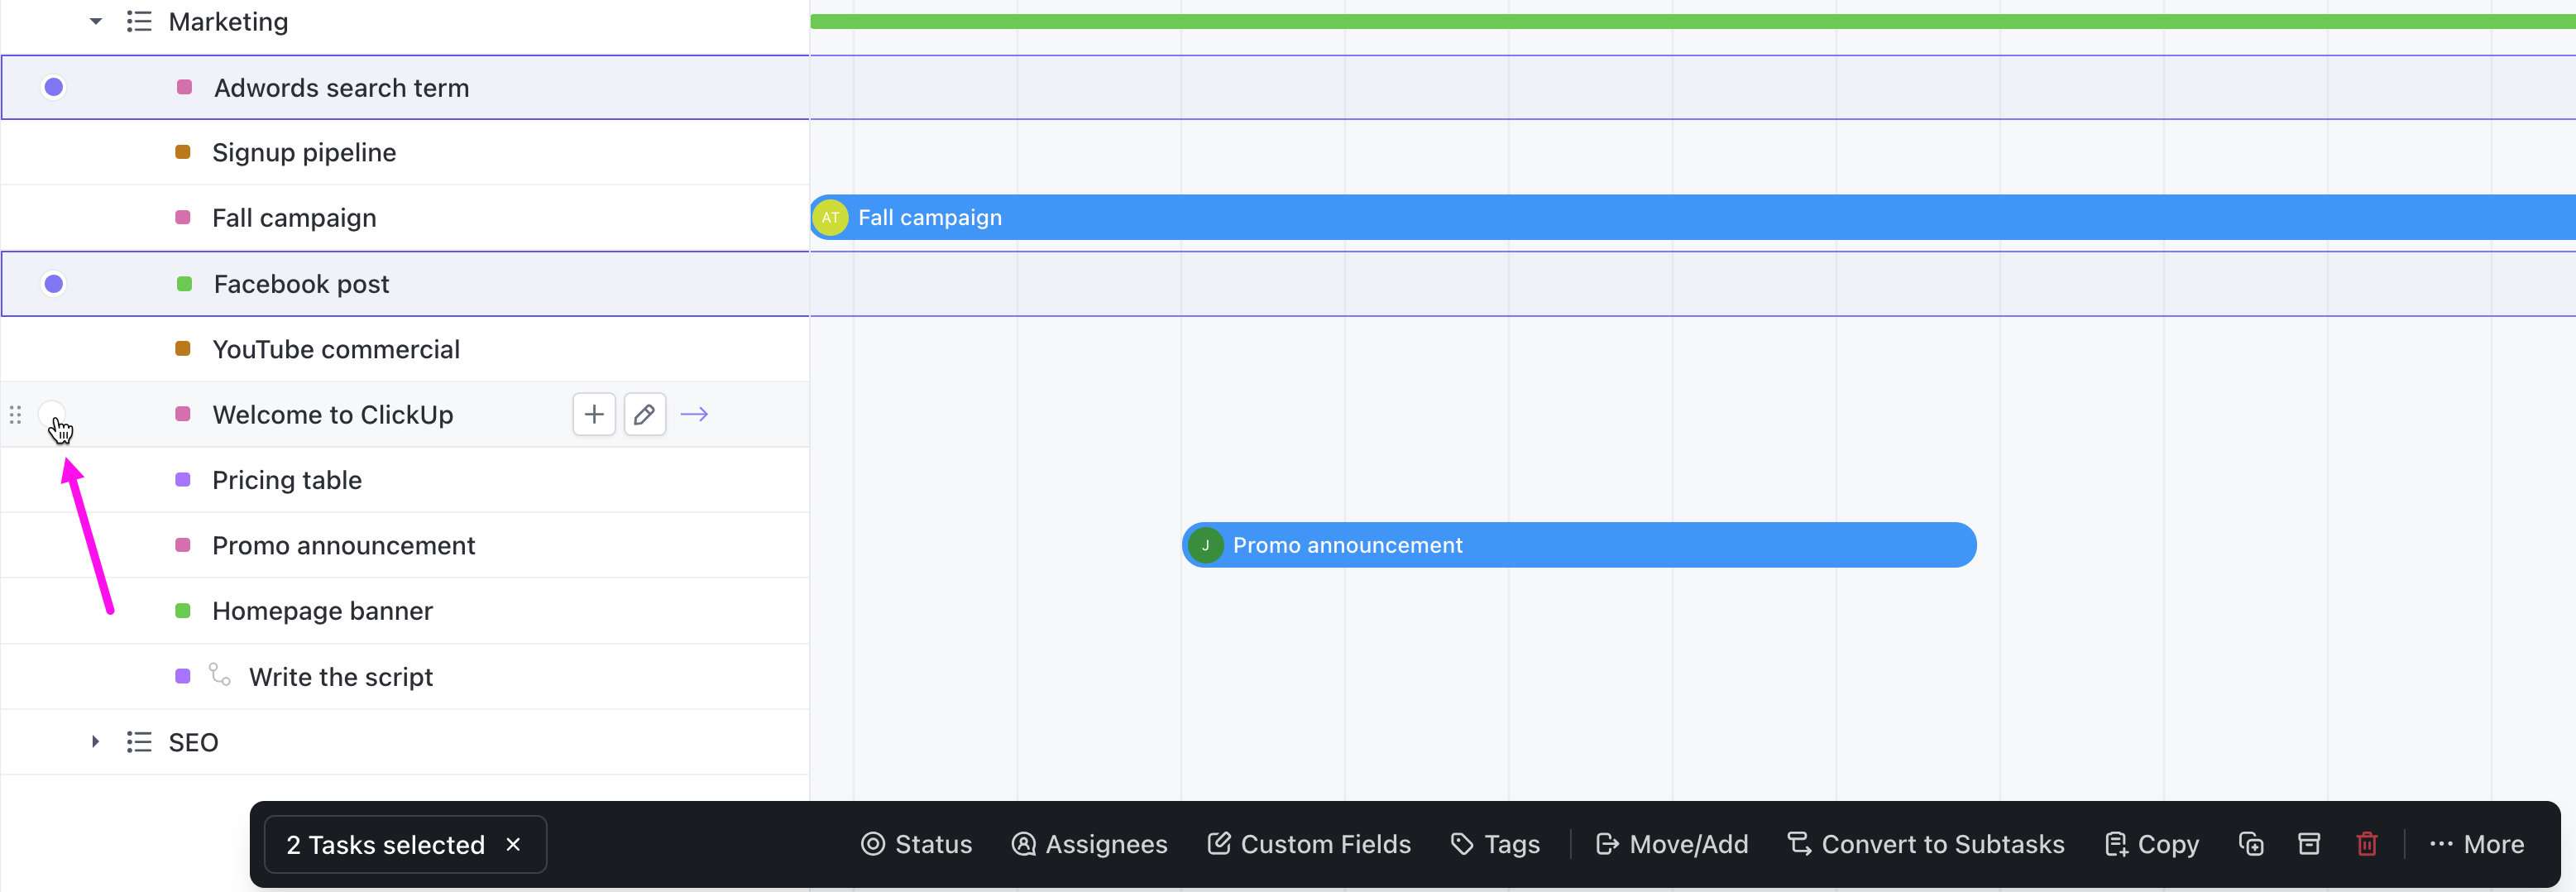Viewport: 2576px width, 892px height.
Task: Grab the drag handle next to Welcome to ClickUp
Action: [x=15, y=413]
